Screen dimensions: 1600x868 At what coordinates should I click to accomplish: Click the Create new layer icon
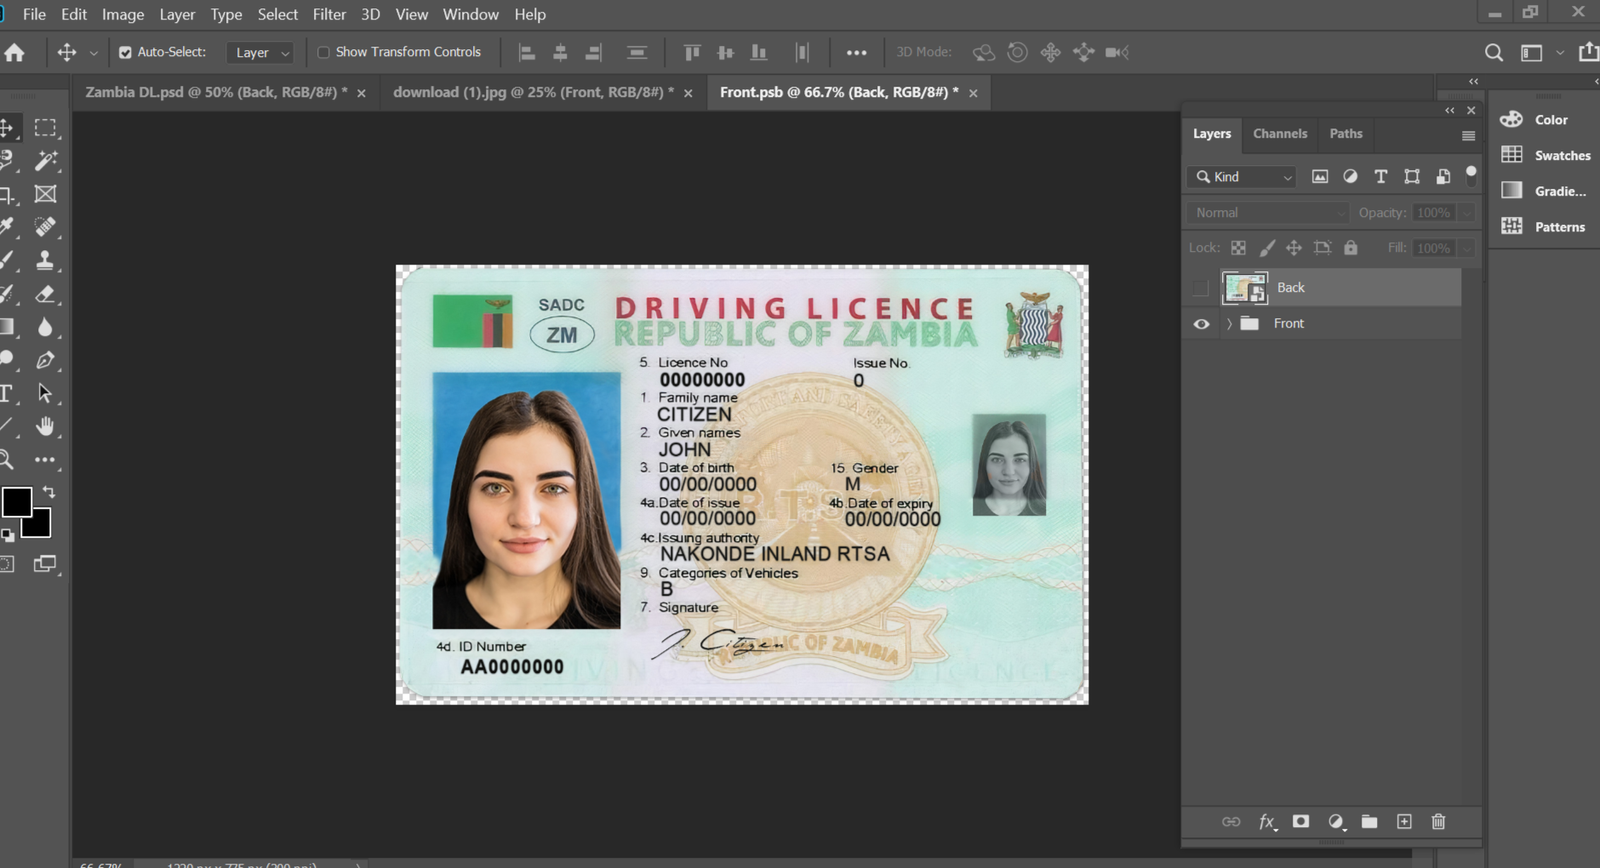tap(1404, 821)
